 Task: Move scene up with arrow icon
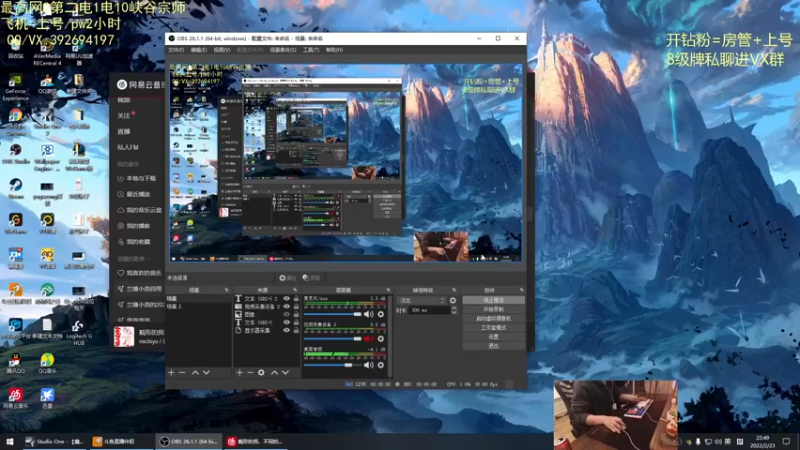(195, 372)
